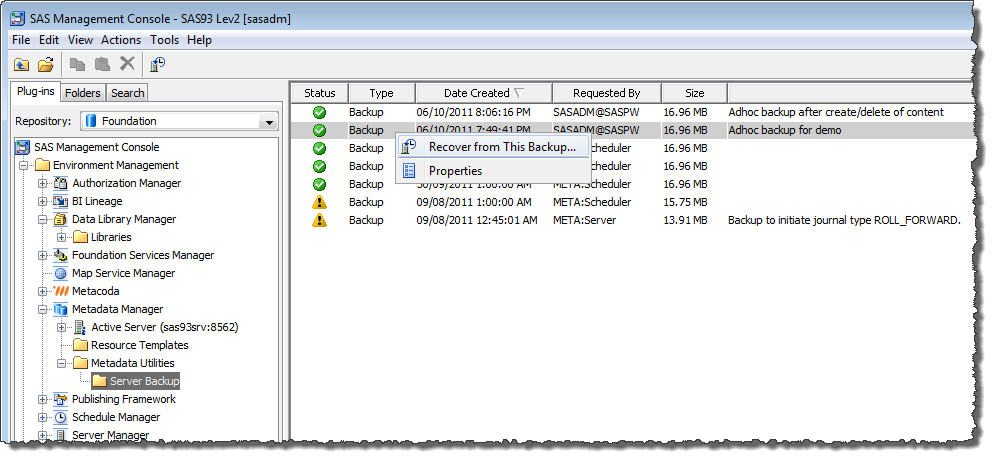Click the Paste toolbar icon
This screenshot has width=994, height=460.
tap(101, 64)
